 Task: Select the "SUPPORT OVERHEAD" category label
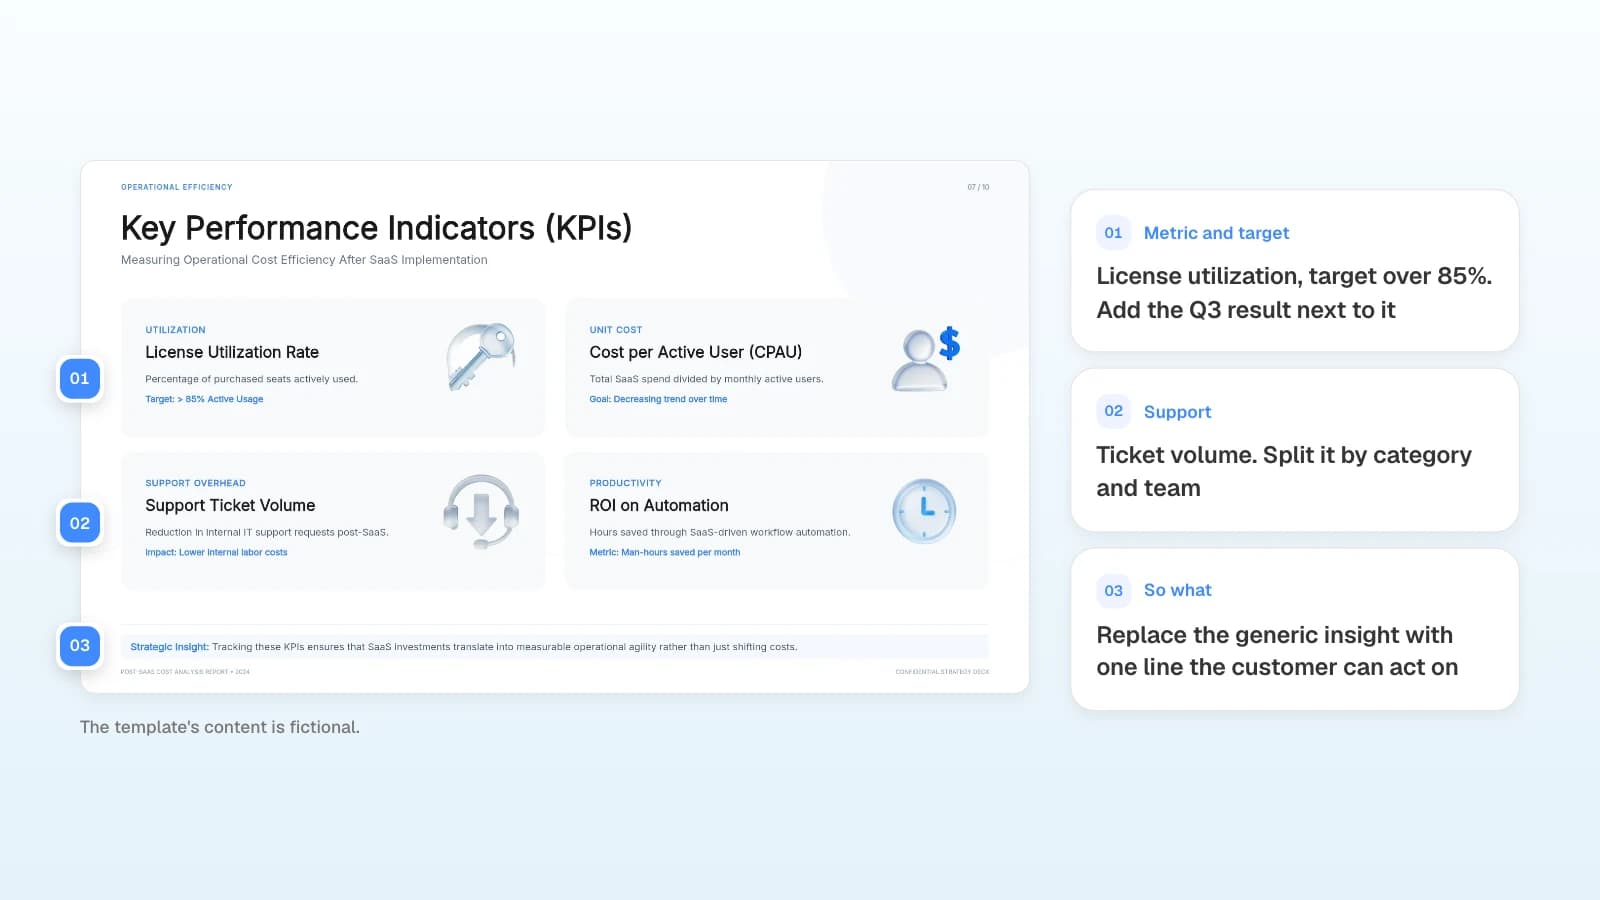tap(195, 483)
